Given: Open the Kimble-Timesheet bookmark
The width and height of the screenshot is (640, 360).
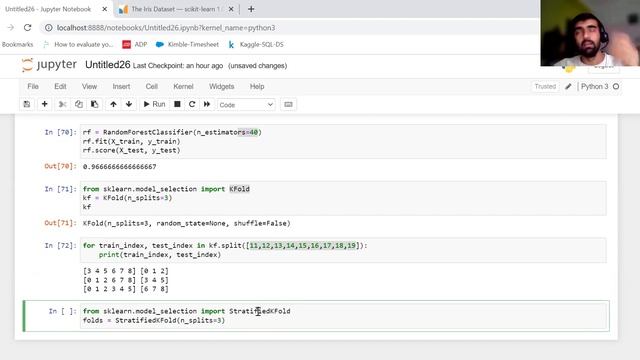Looking at the screenshot, I should tap(187, 44).
